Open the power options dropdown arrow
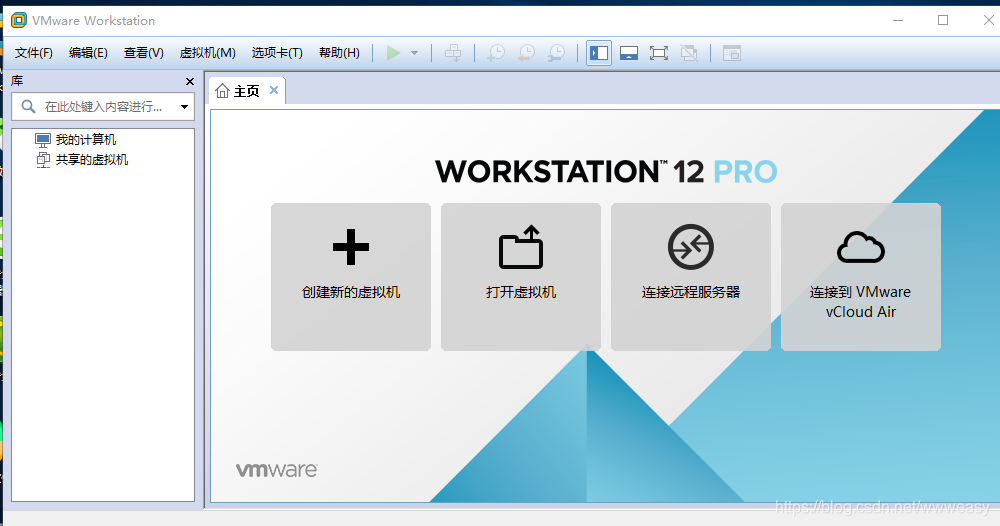1000x526 pixels. pyautogui.click(x=415, y=53)
